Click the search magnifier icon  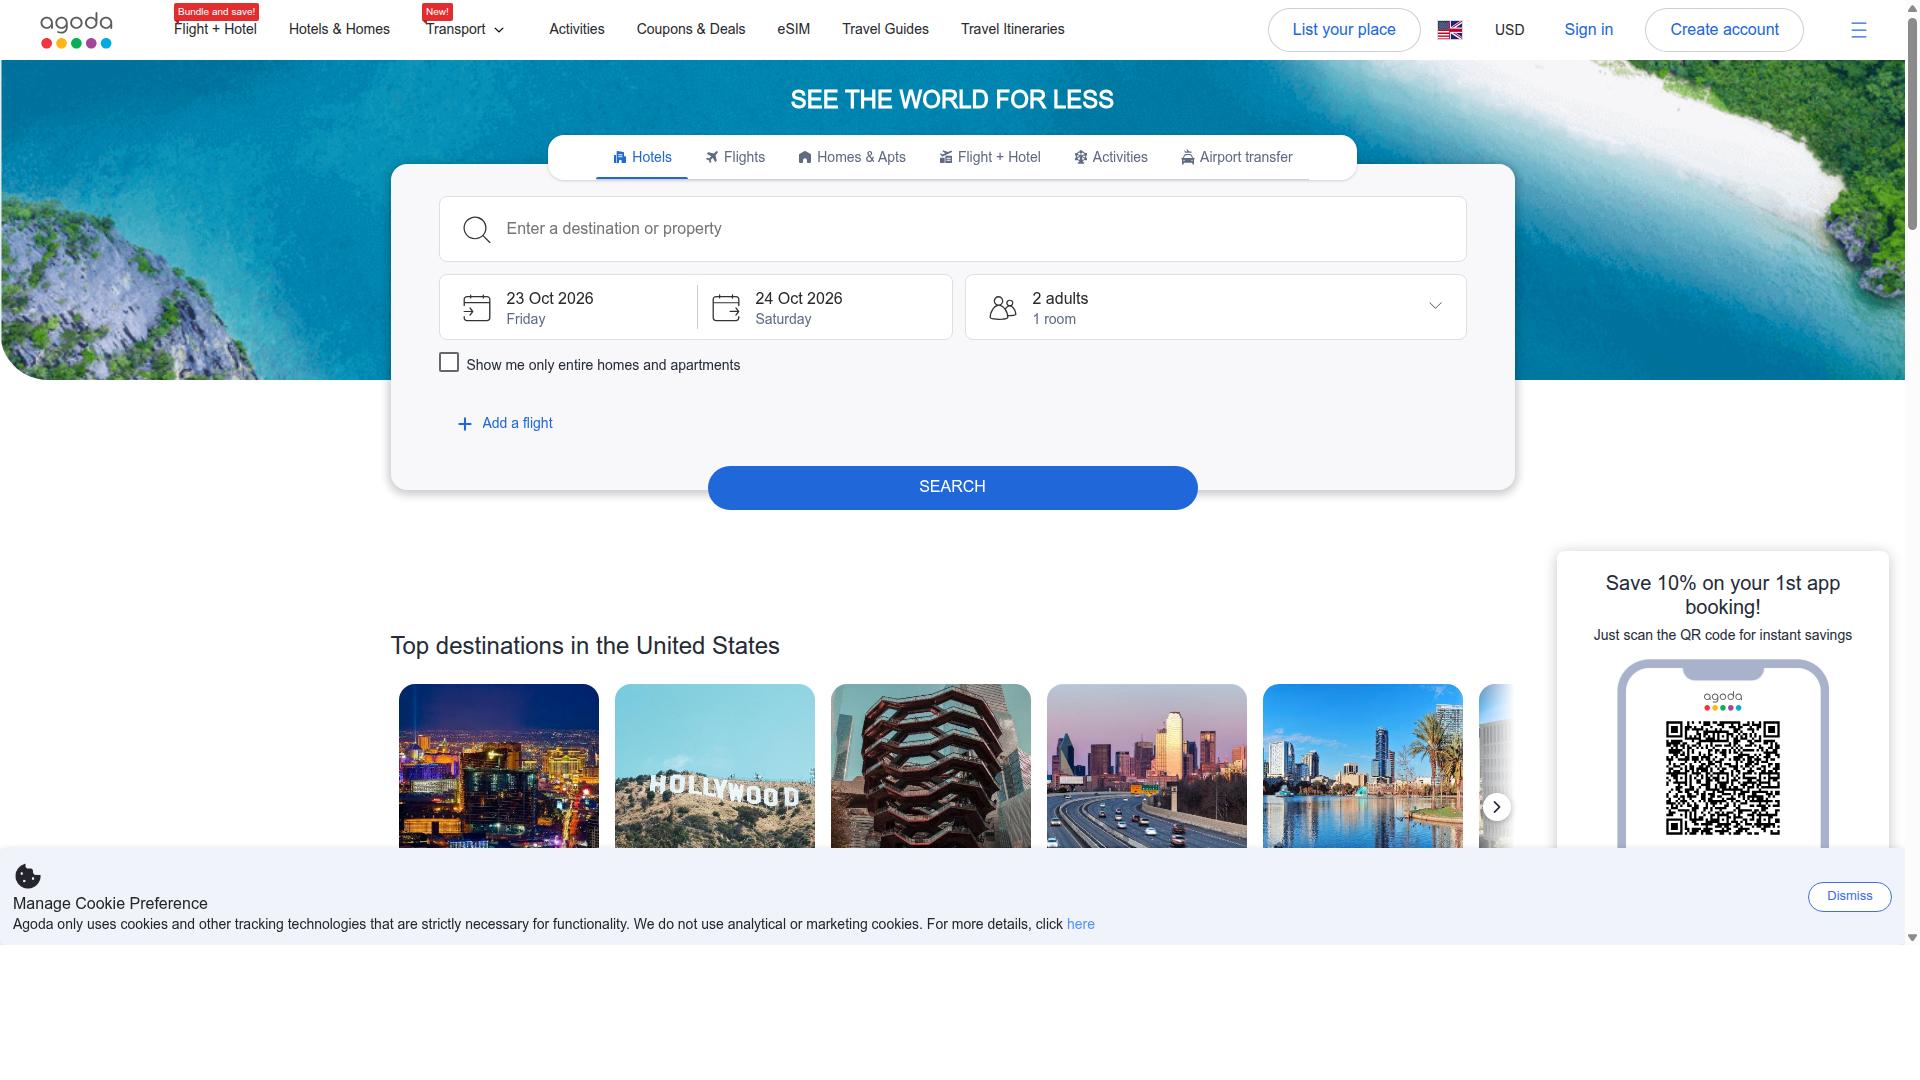point(477,230)
